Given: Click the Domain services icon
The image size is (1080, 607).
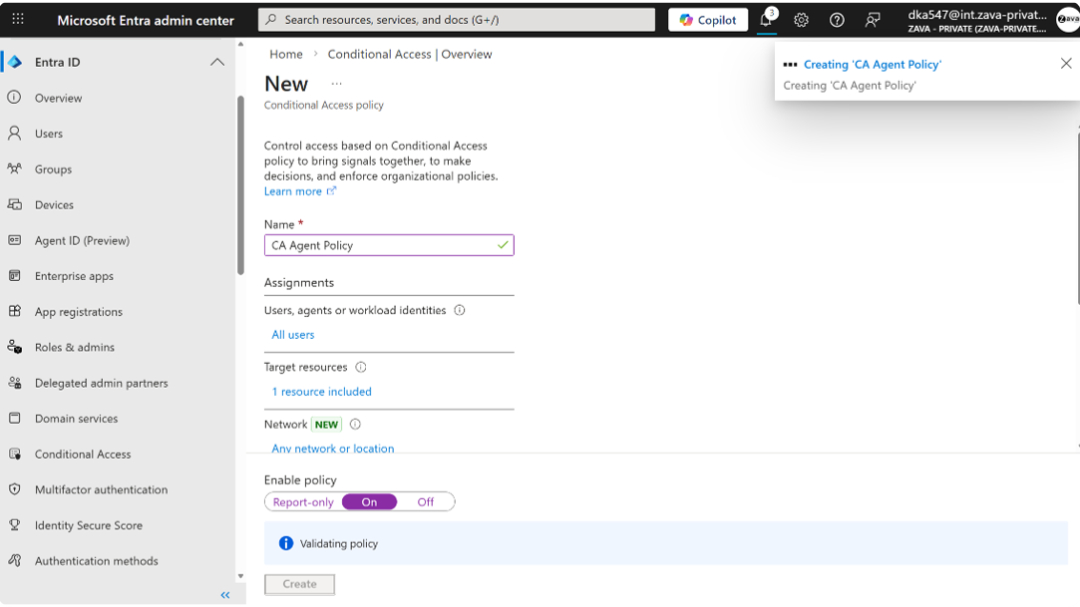Looking at the screenshot, I should pos(14,418).
